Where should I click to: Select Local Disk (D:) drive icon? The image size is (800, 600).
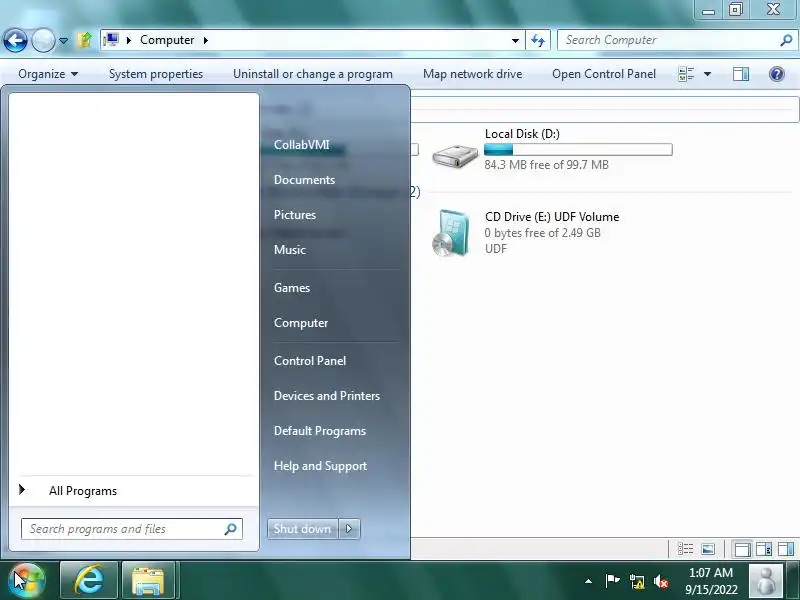455,155
